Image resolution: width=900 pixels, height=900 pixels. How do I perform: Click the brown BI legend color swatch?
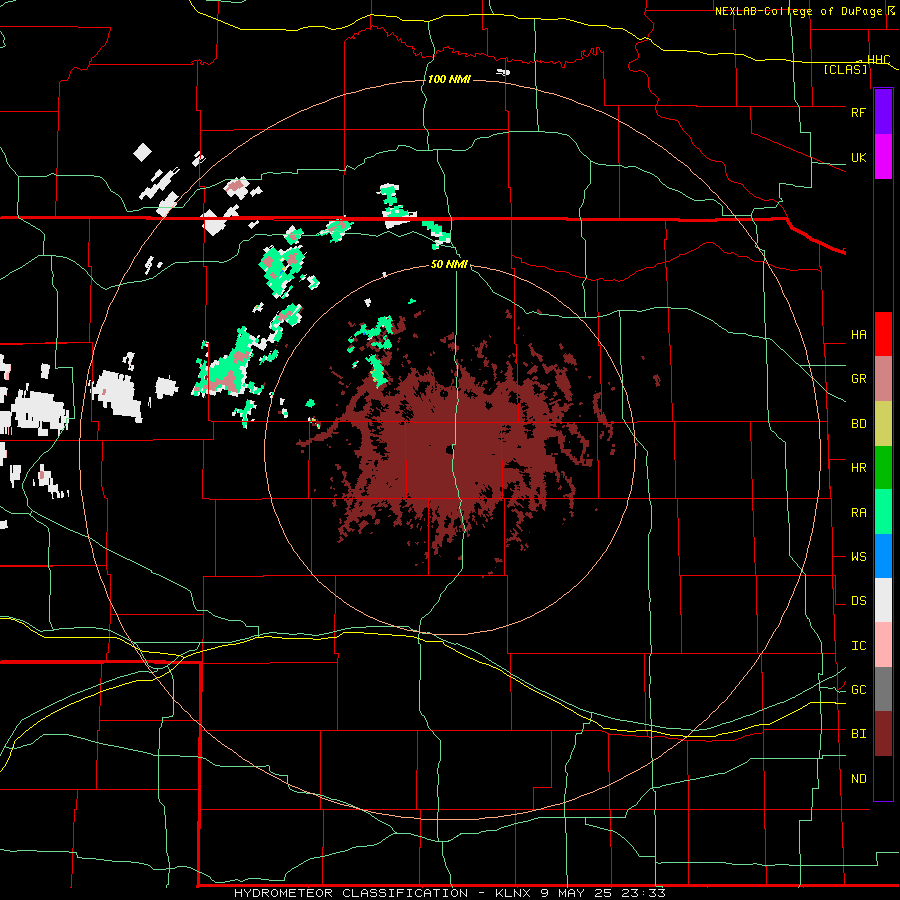(883, 734)
